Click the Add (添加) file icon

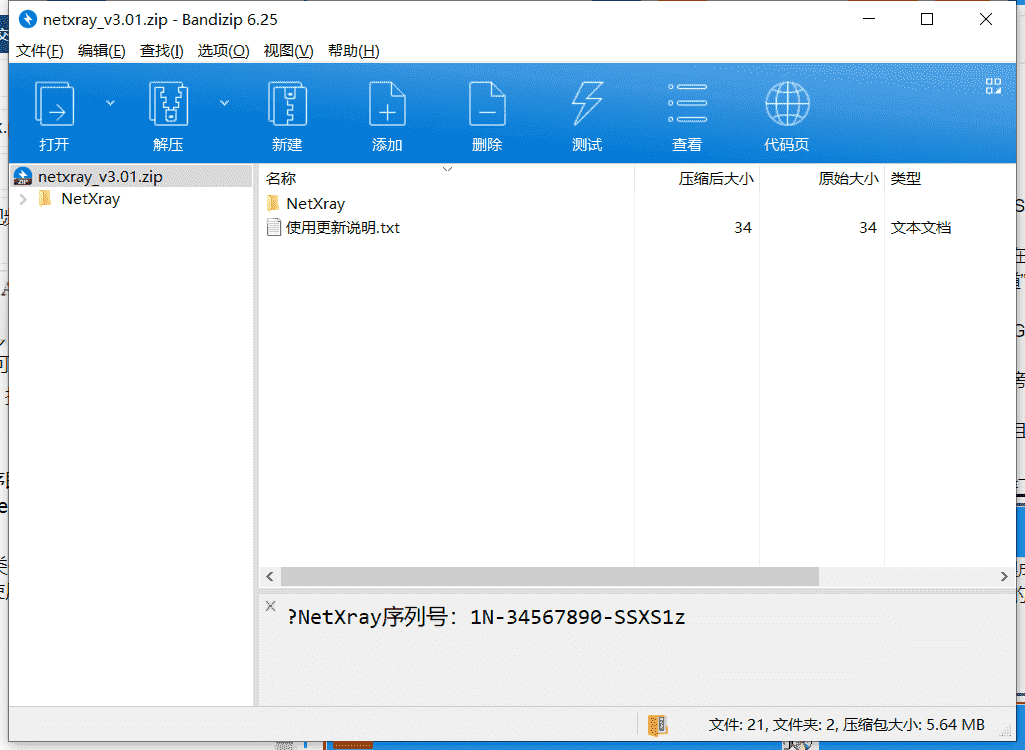387,105
